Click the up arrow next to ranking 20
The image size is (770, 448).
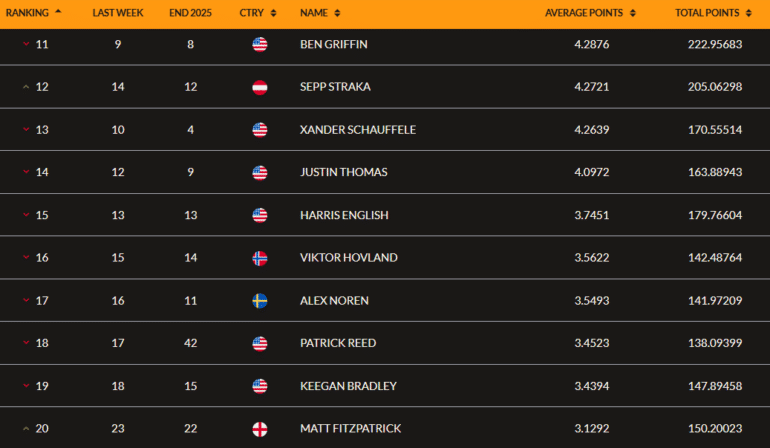(x=26, y=429)
